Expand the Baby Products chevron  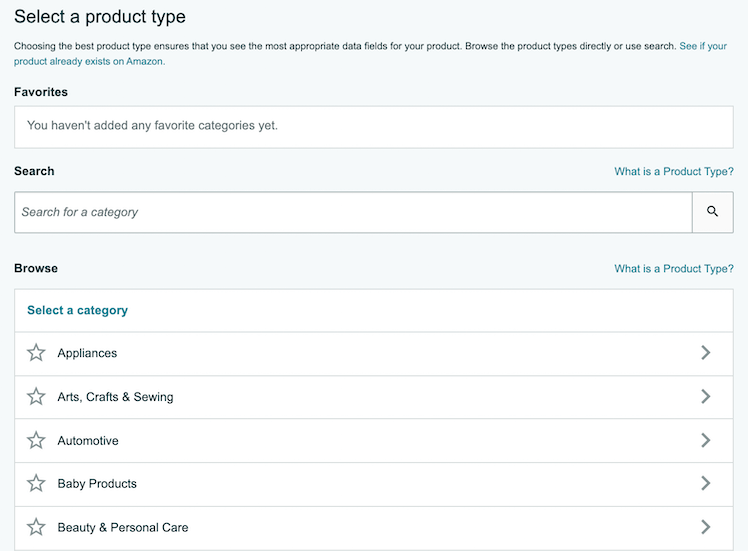(705, 484)
